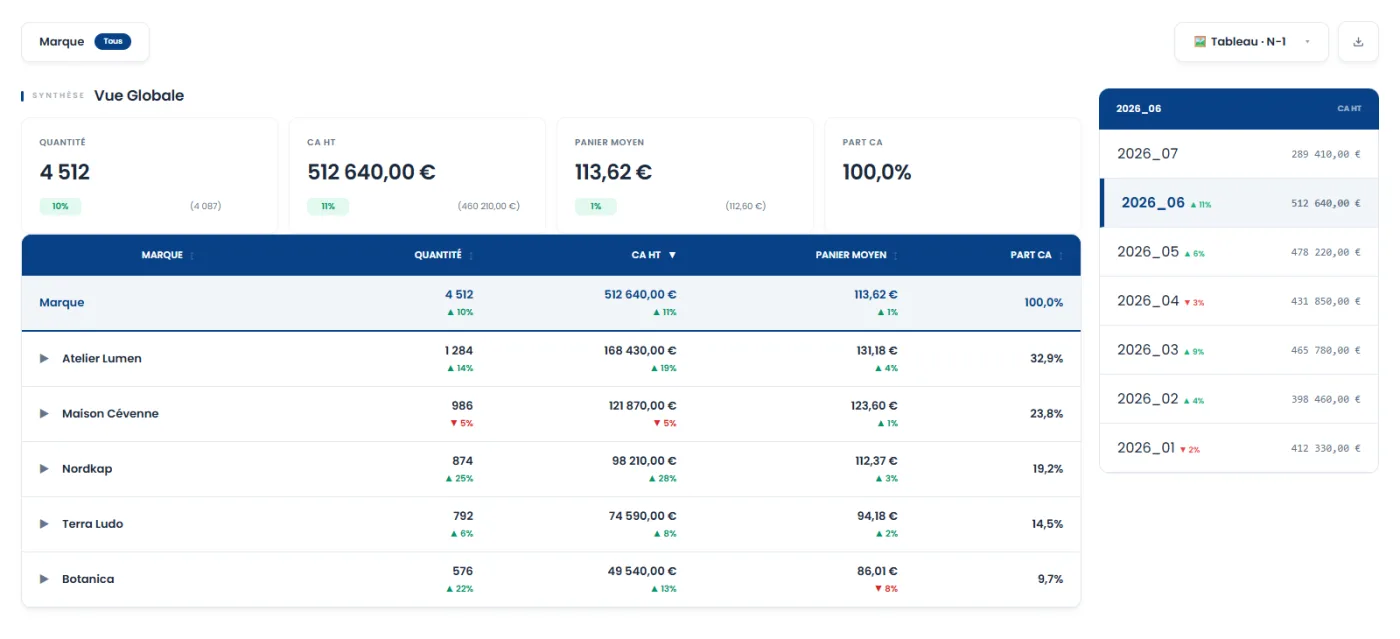
Task: Sort by the Marque column sort icon
Action: click(192, 256)
